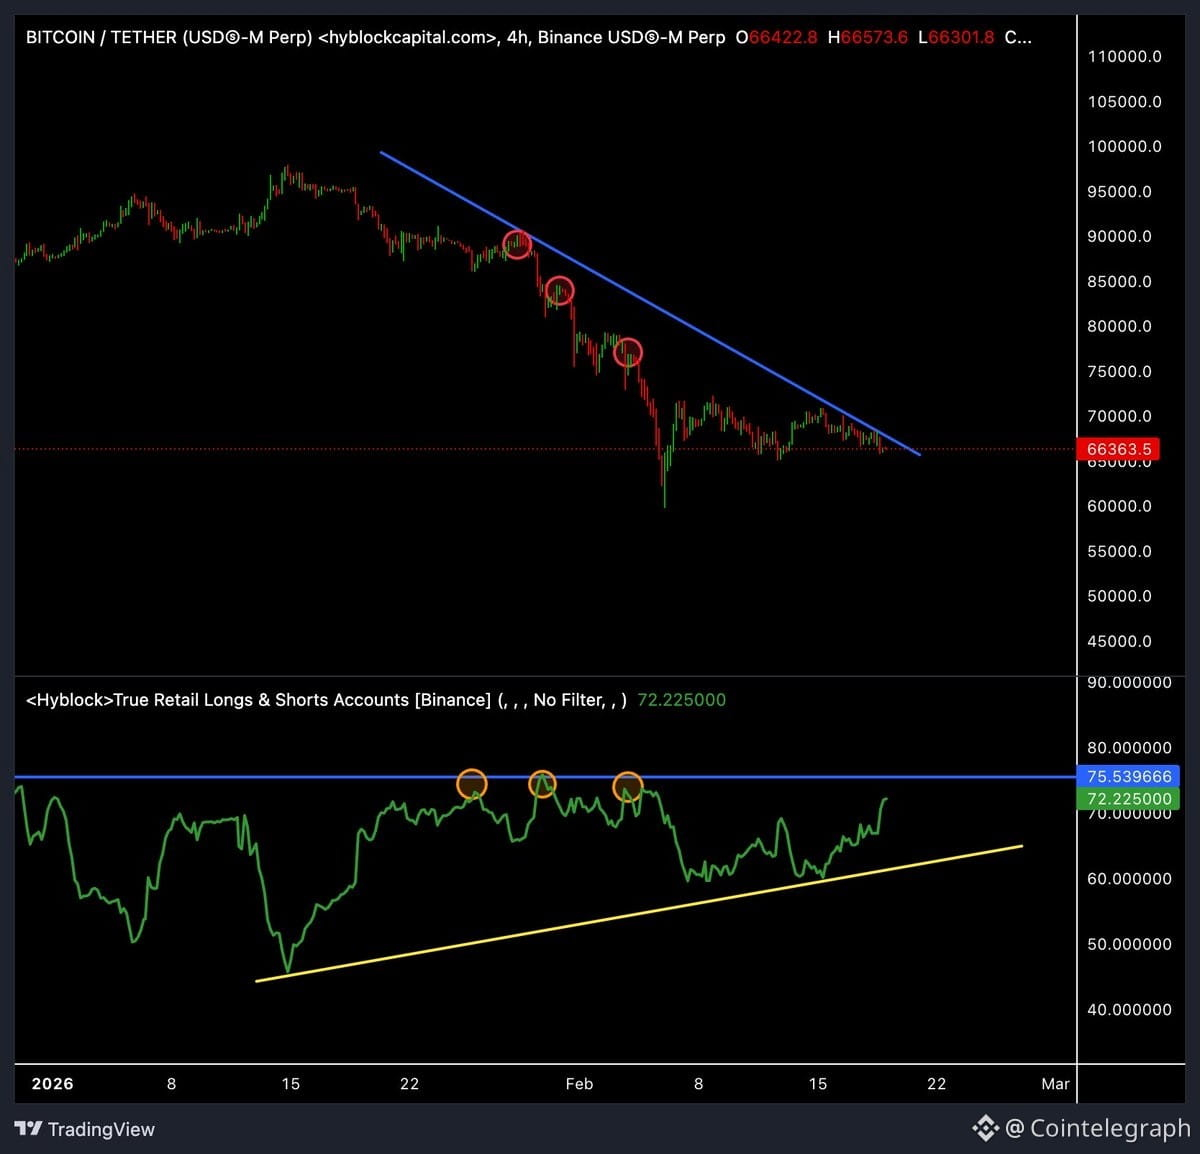Screen dimensions: 1200x1154
Task: Click the red 66363.5 current price label
Action: (x=1117, y=449)
